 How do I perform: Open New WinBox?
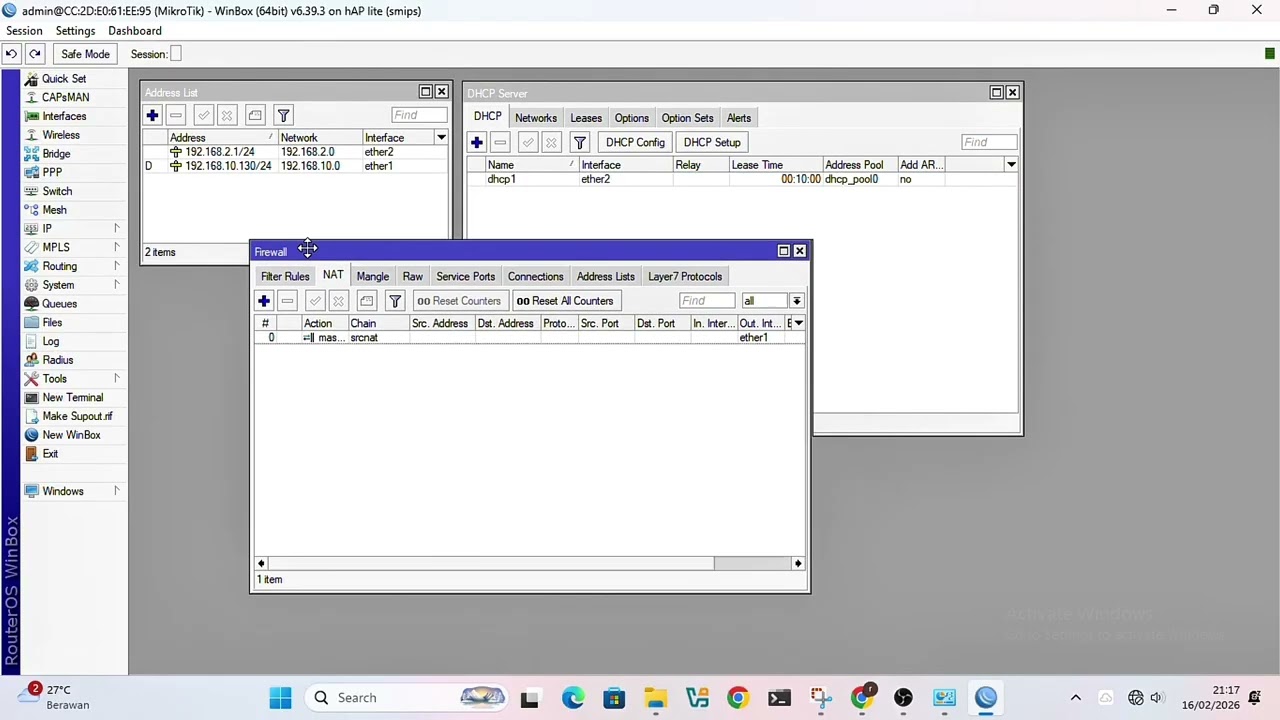pos(71,435)
